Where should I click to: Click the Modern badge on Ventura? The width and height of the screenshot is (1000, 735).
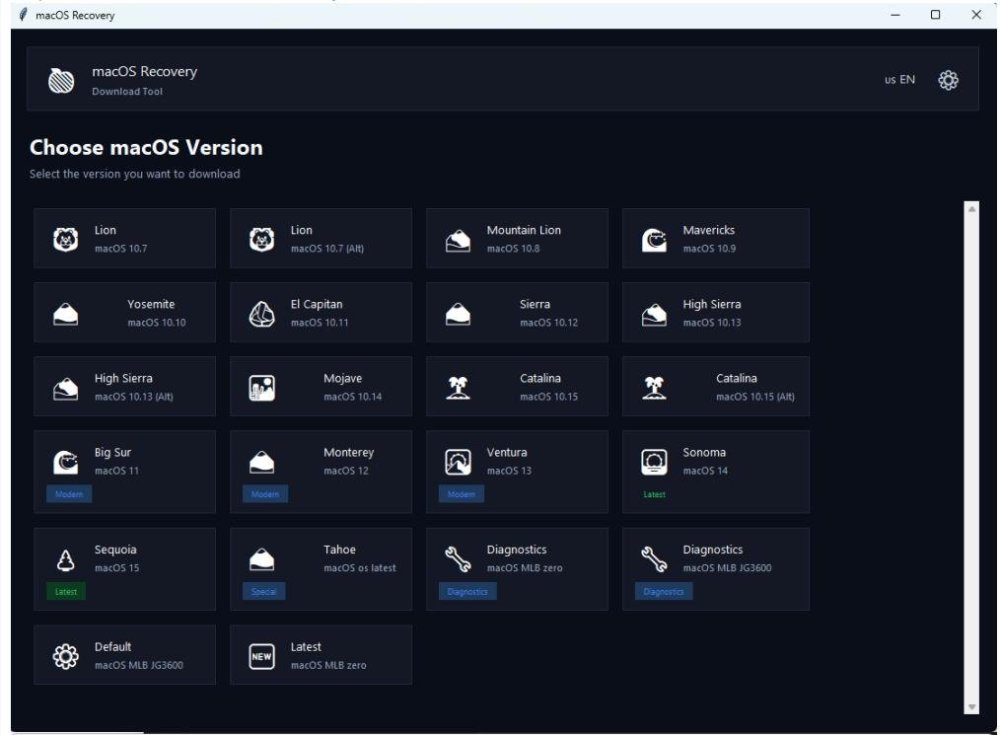(461, 494)
